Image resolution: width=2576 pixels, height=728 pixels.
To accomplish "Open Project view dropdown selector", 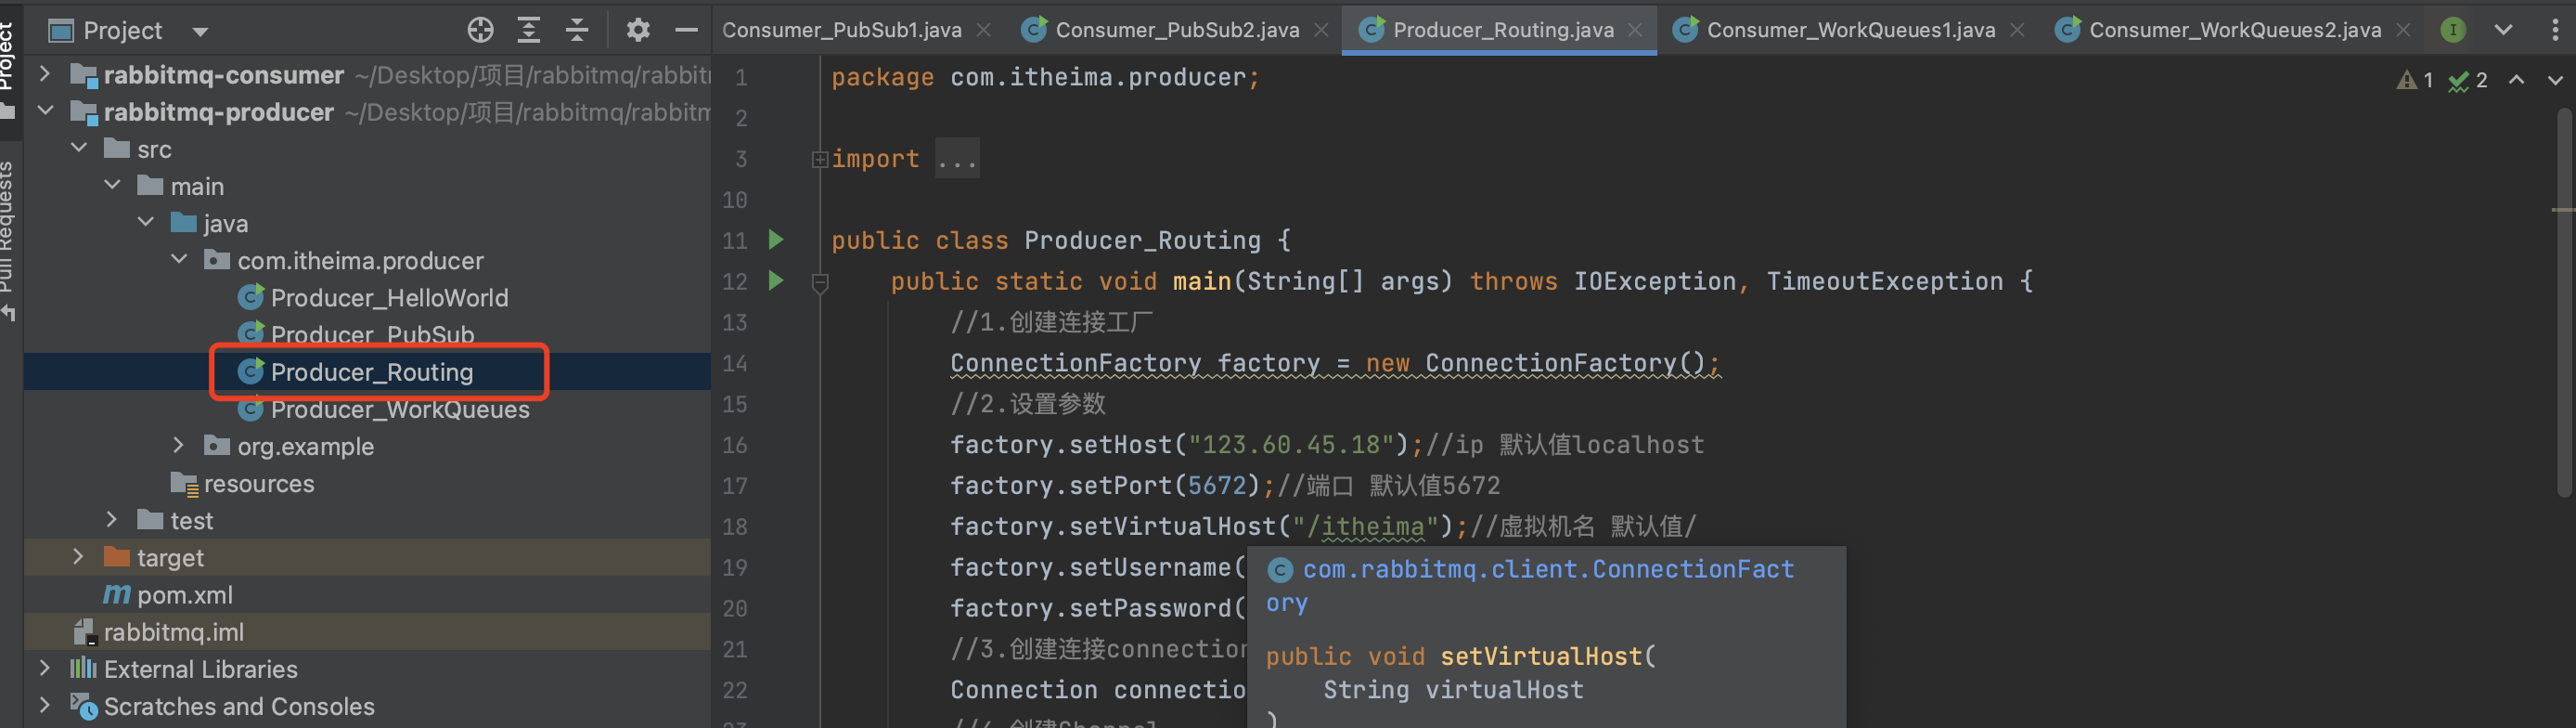I will click(x=200, y=31).
